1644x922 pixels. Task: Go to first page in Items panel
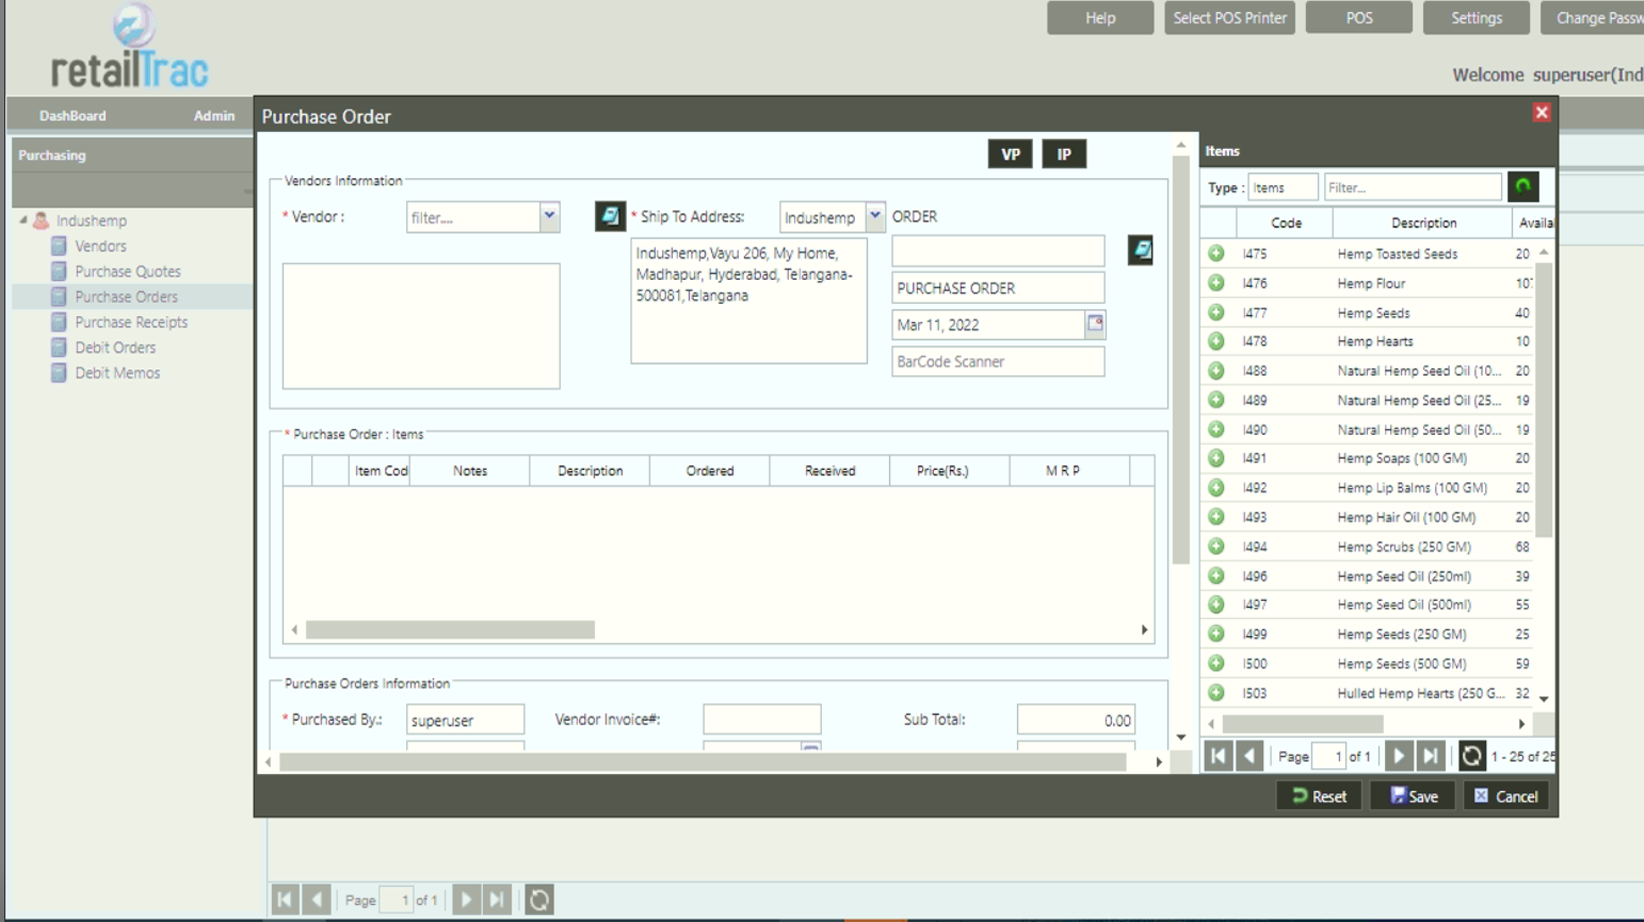pos(1218,757)
